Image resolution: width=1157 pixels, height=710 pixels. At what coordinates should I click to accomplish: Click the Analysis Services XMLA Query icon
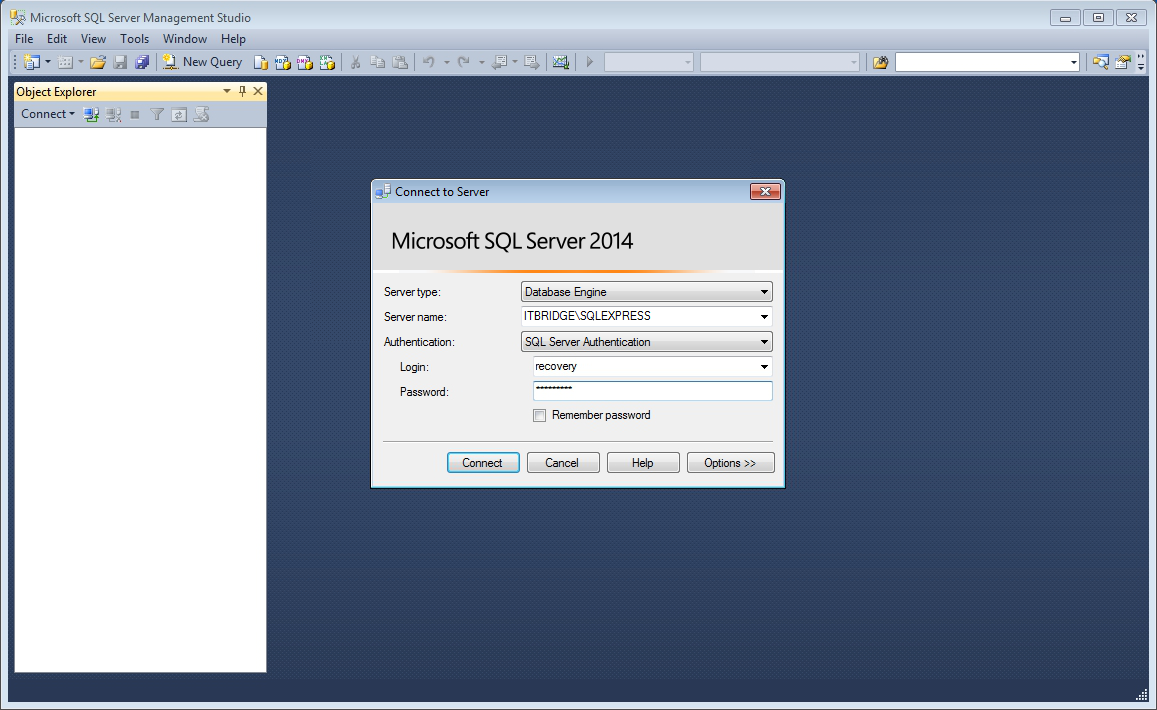point(327,63)
